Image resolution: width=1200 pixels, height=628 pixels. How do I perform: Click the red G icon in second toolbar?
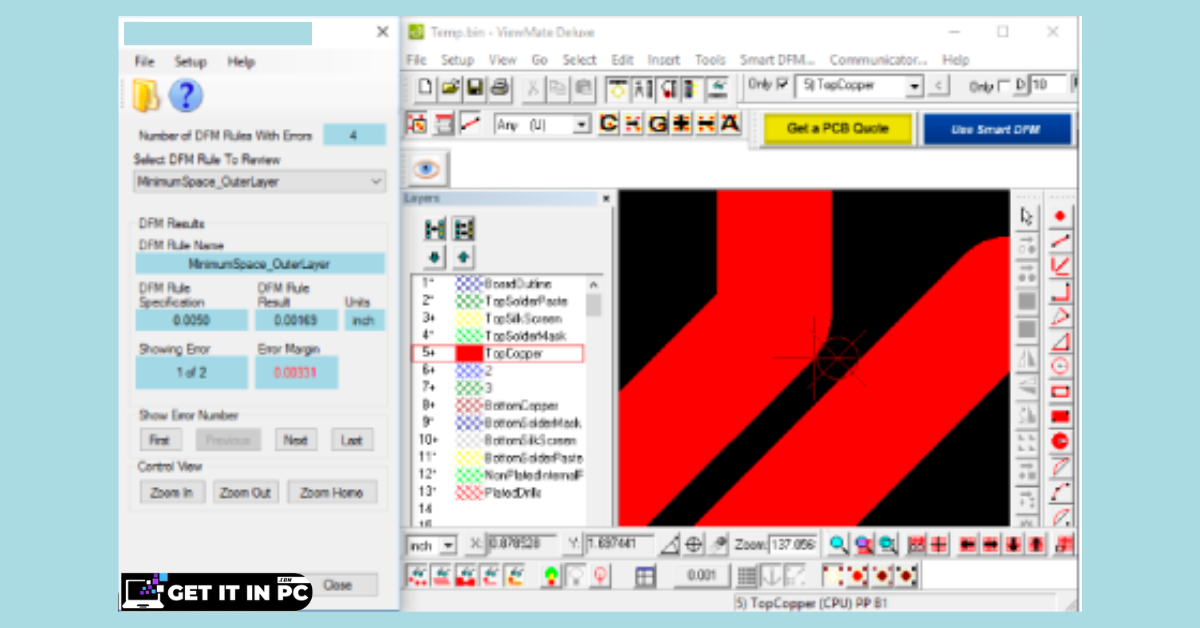(657, 125)
